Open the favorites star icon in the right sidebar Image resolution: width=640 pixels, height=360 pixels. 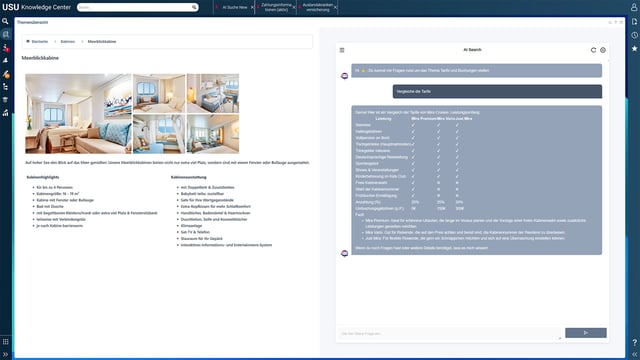634,49
